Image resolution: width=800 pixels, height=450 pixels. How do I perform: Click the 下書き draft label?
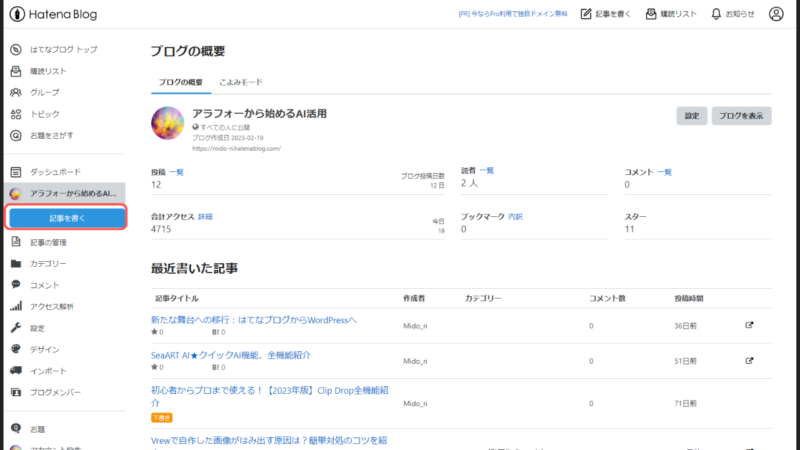(162, 418)
